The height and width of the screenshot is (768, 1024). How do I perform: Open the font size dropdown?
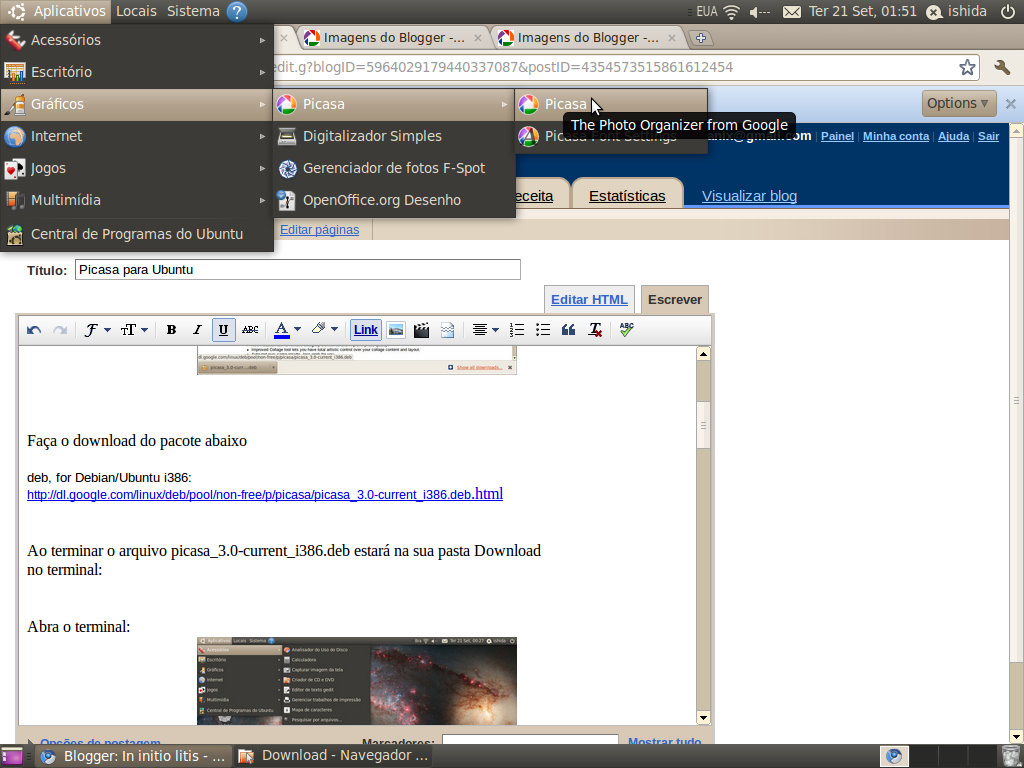point(135,330)
